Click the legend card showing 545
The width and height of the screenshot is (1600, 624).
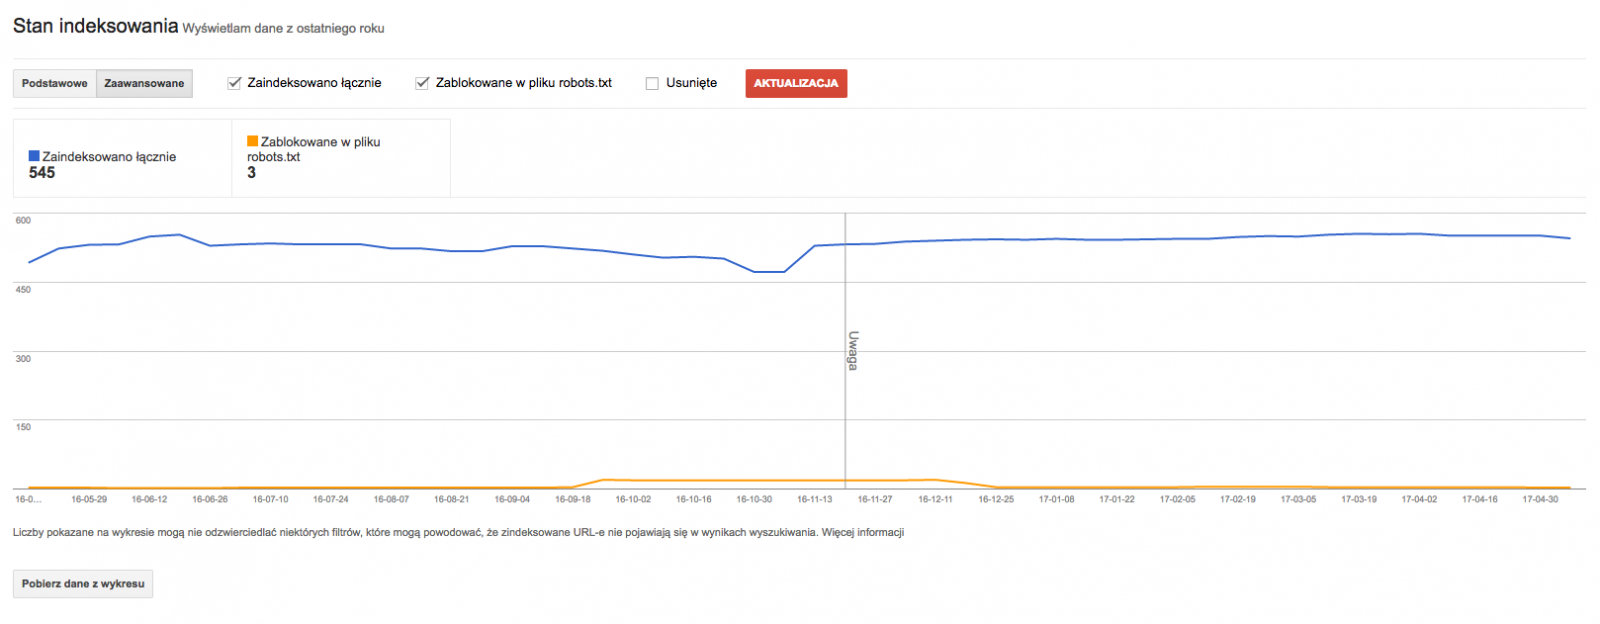click(120, 158)
